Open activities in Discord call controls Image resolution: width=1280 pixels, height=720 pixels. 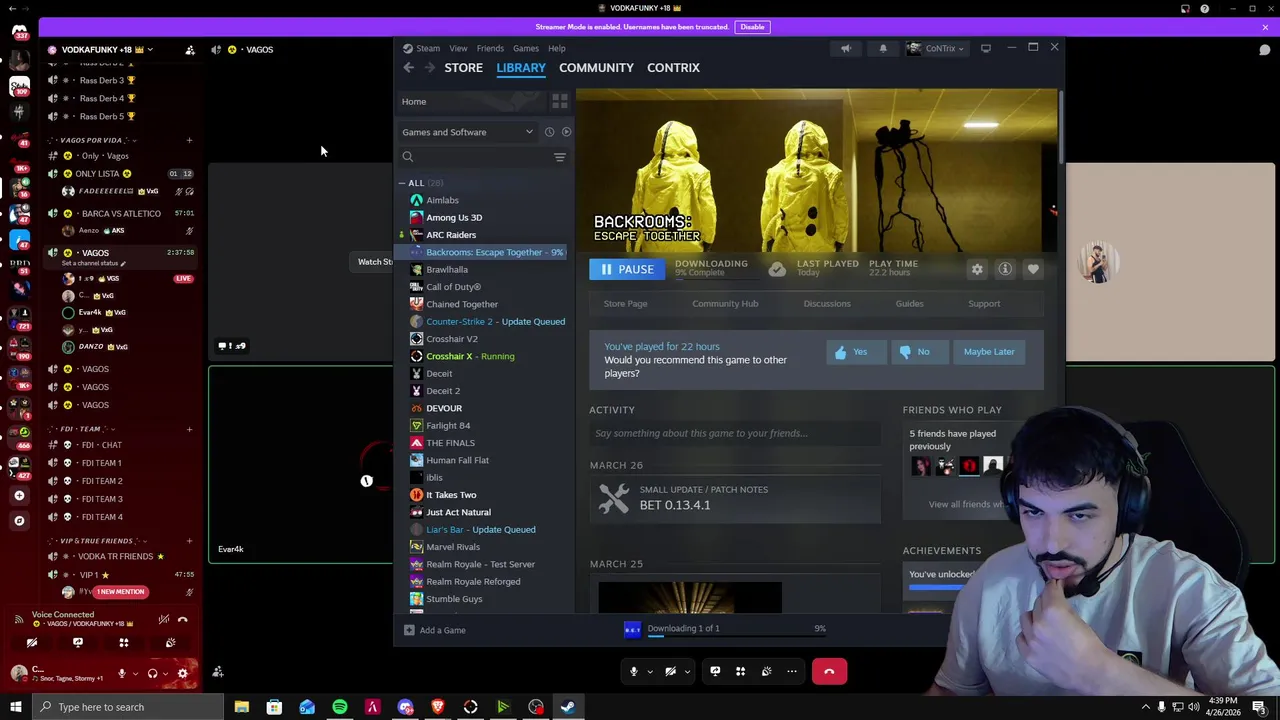coord(741,671)
